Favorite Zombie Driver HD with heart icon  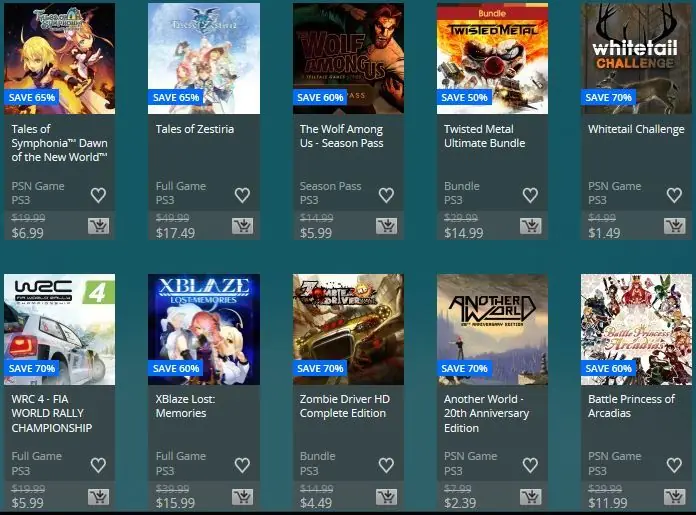(386, 465)
